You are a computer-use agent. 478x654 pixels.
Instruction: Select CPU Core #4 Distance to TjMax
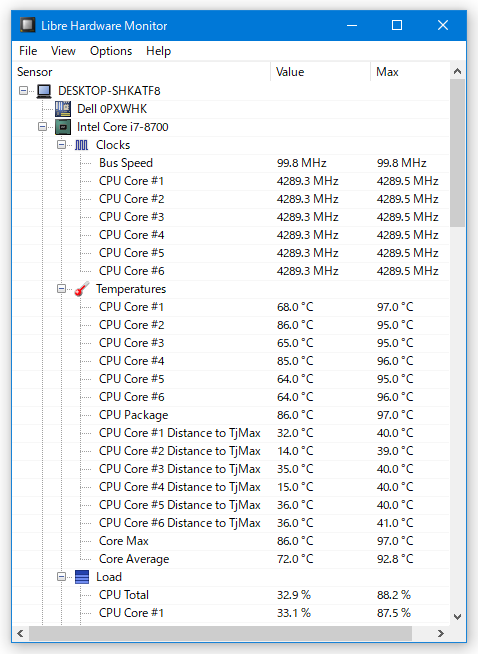click(x=231, y=487)
